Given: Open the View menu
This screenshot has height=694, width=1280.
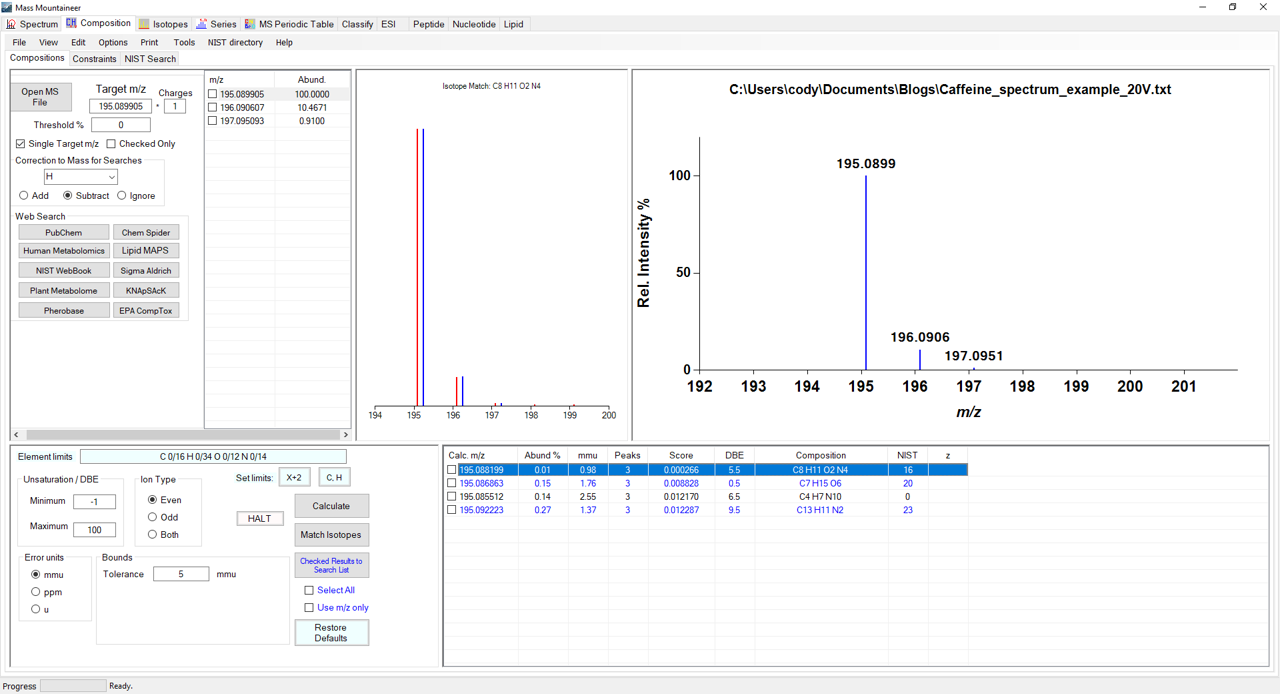Looking at the screenshot, I should pyautogui.click(x=48, y=42).
